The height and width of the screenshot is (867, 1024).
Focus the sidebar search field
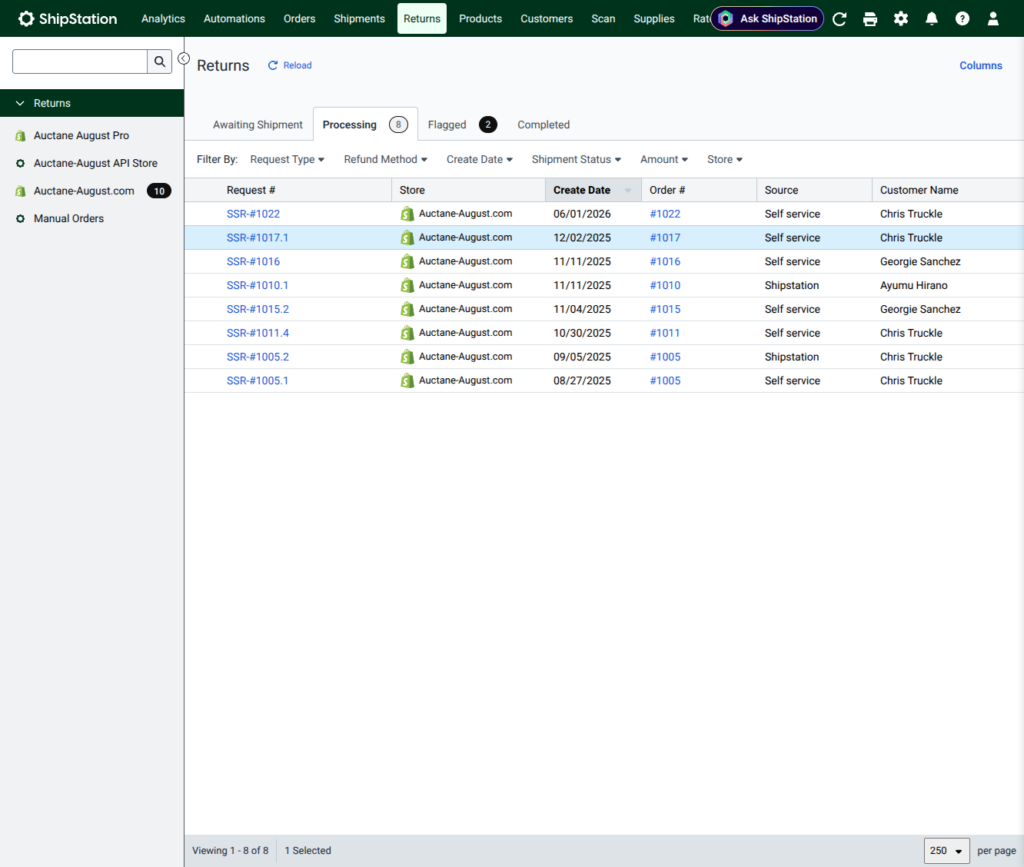[80, 61]
